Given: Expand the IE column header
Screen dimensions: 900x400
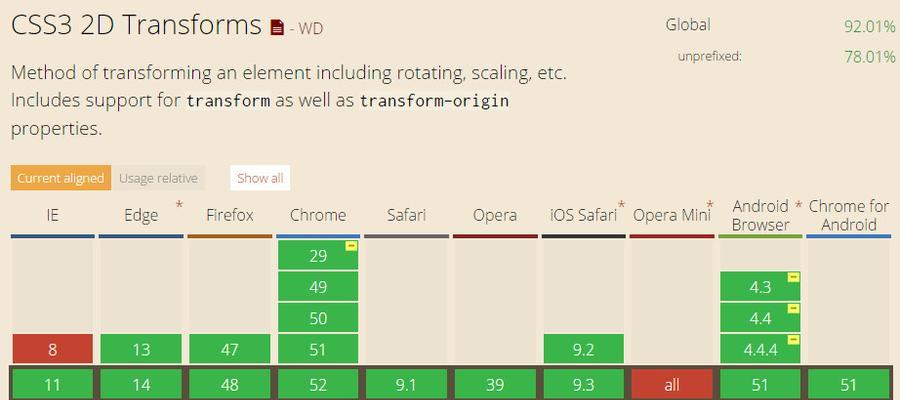Looking at the screenshot, I should (x=52, y=215).
